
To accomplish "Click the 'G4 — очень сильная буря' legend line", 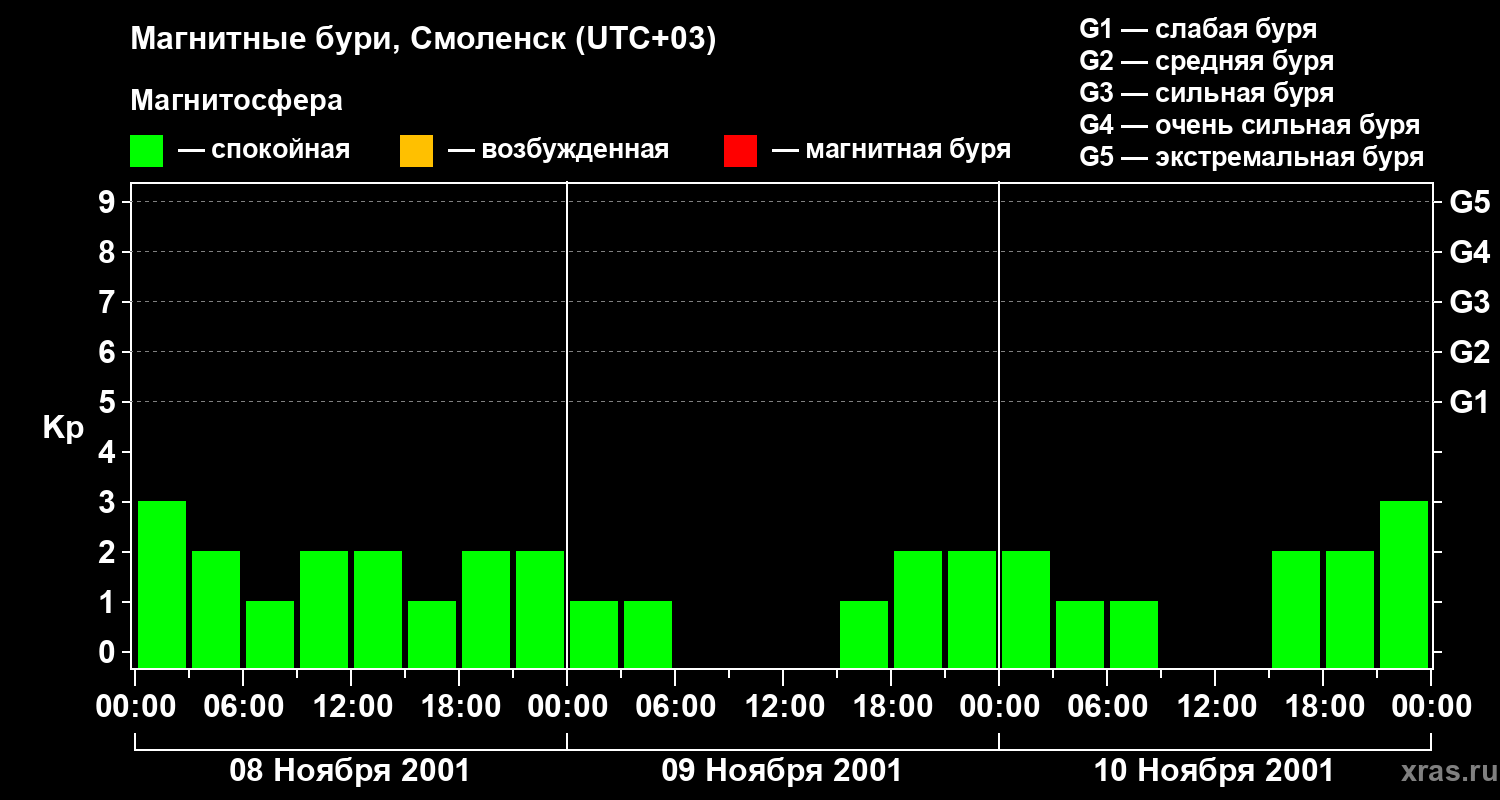I will tap(1249, 125).
